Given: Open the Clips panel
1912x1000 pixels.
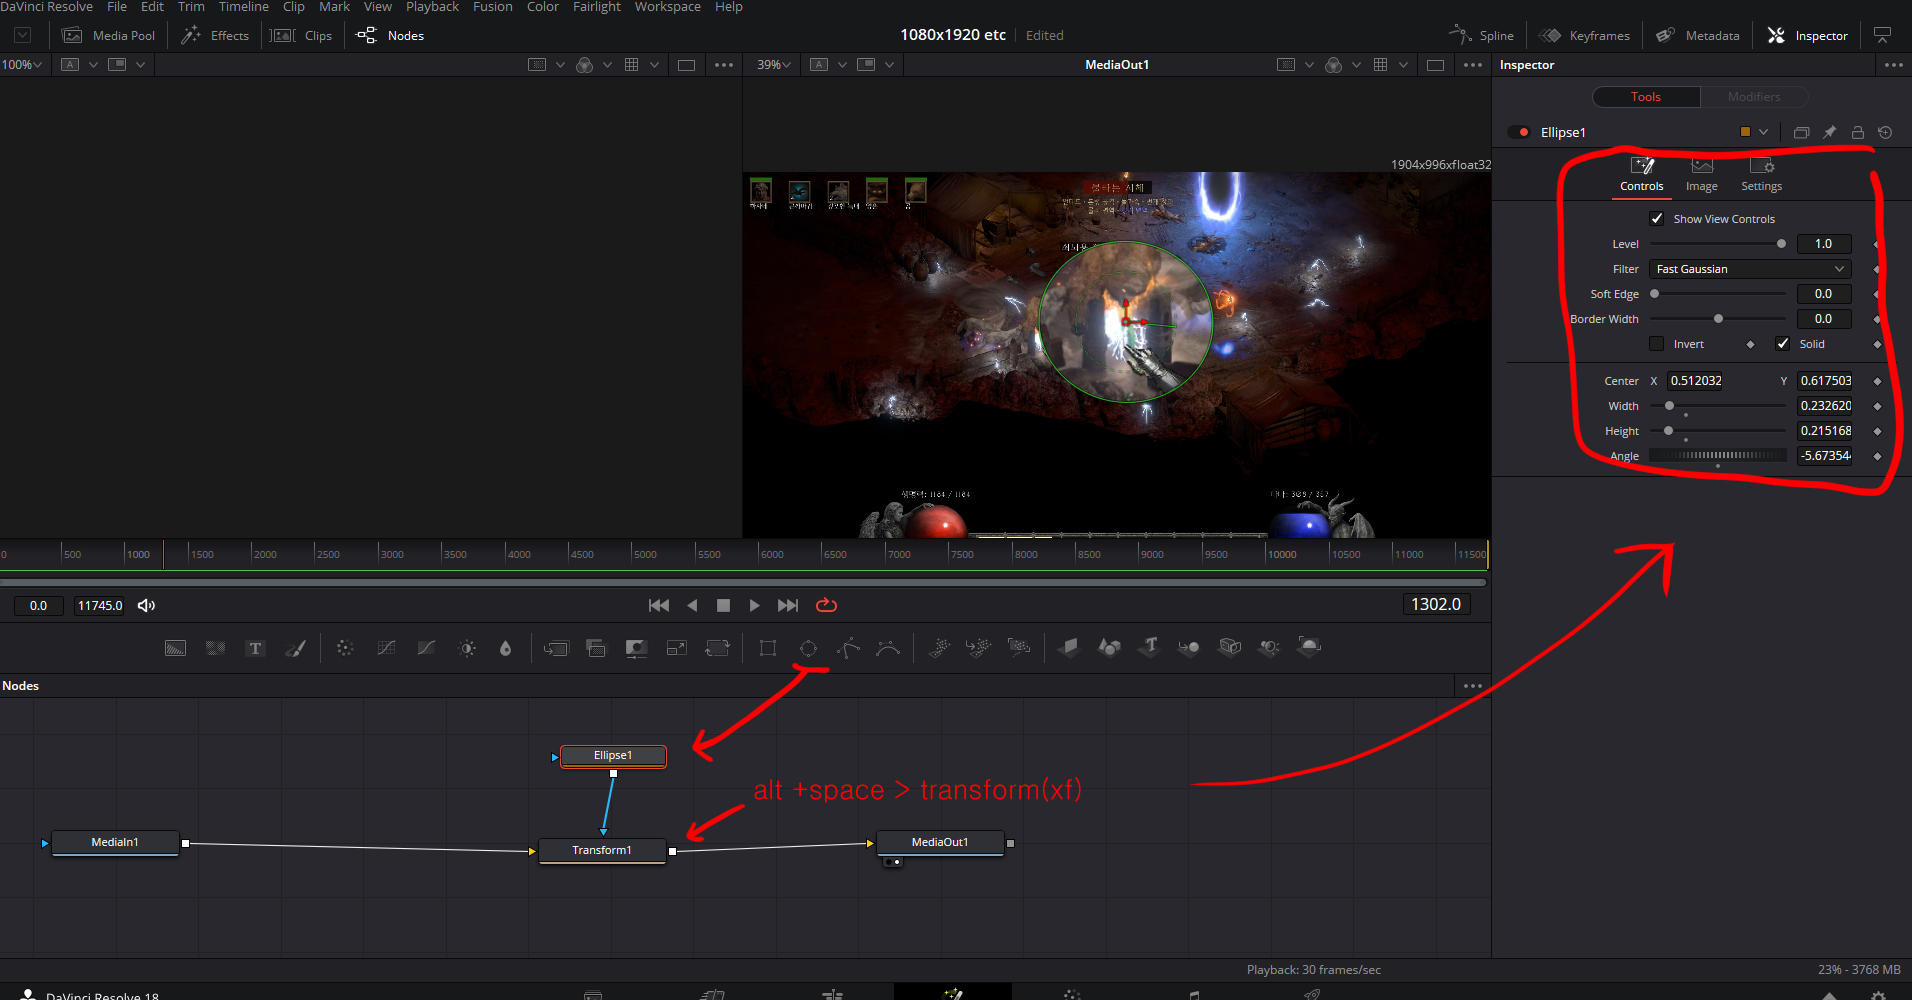Looking at the screenshot, I should pyautogui.click(x=303, y=35).
